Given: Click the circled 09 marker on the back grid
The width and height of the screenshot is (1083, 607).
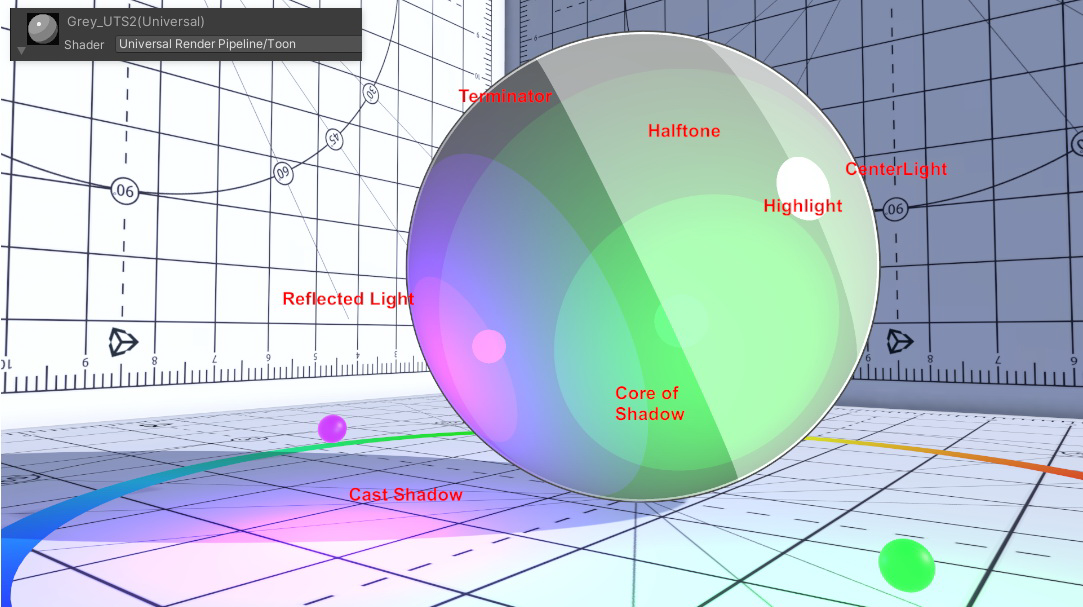Looking at the screenshot, I should (283, 175).
